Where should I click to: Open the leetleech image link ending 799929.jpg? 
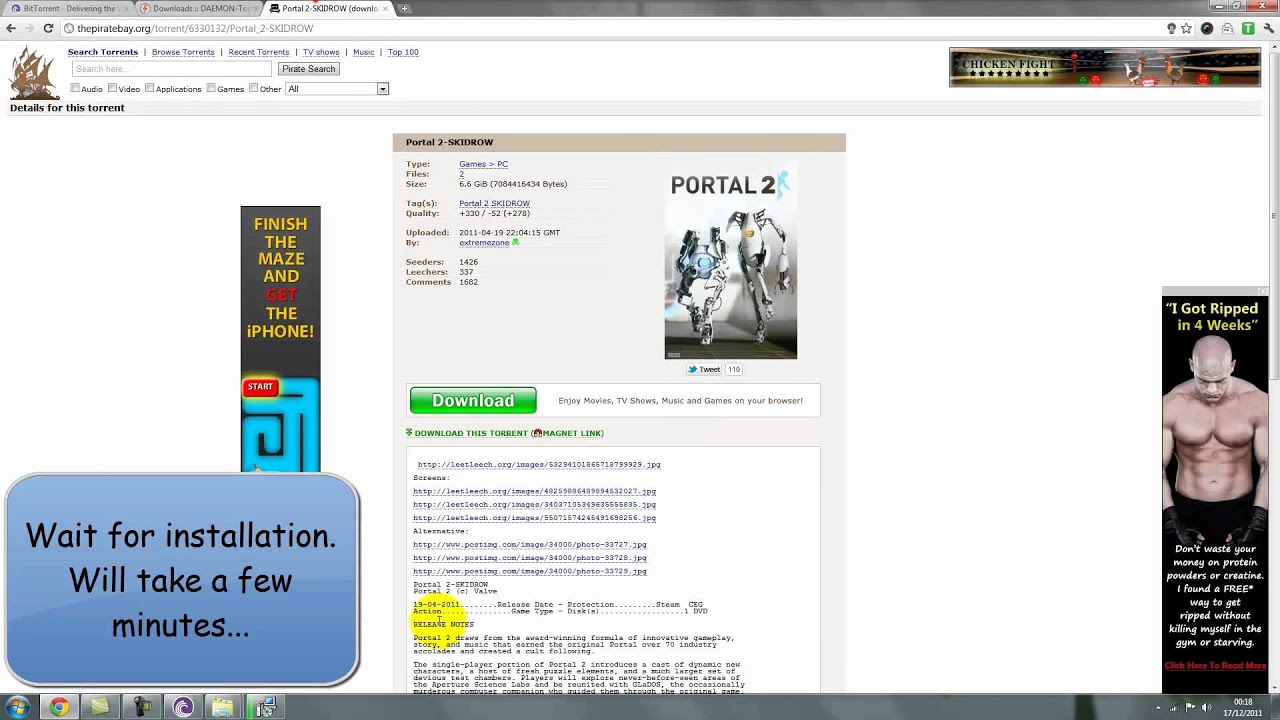[539, 465]
